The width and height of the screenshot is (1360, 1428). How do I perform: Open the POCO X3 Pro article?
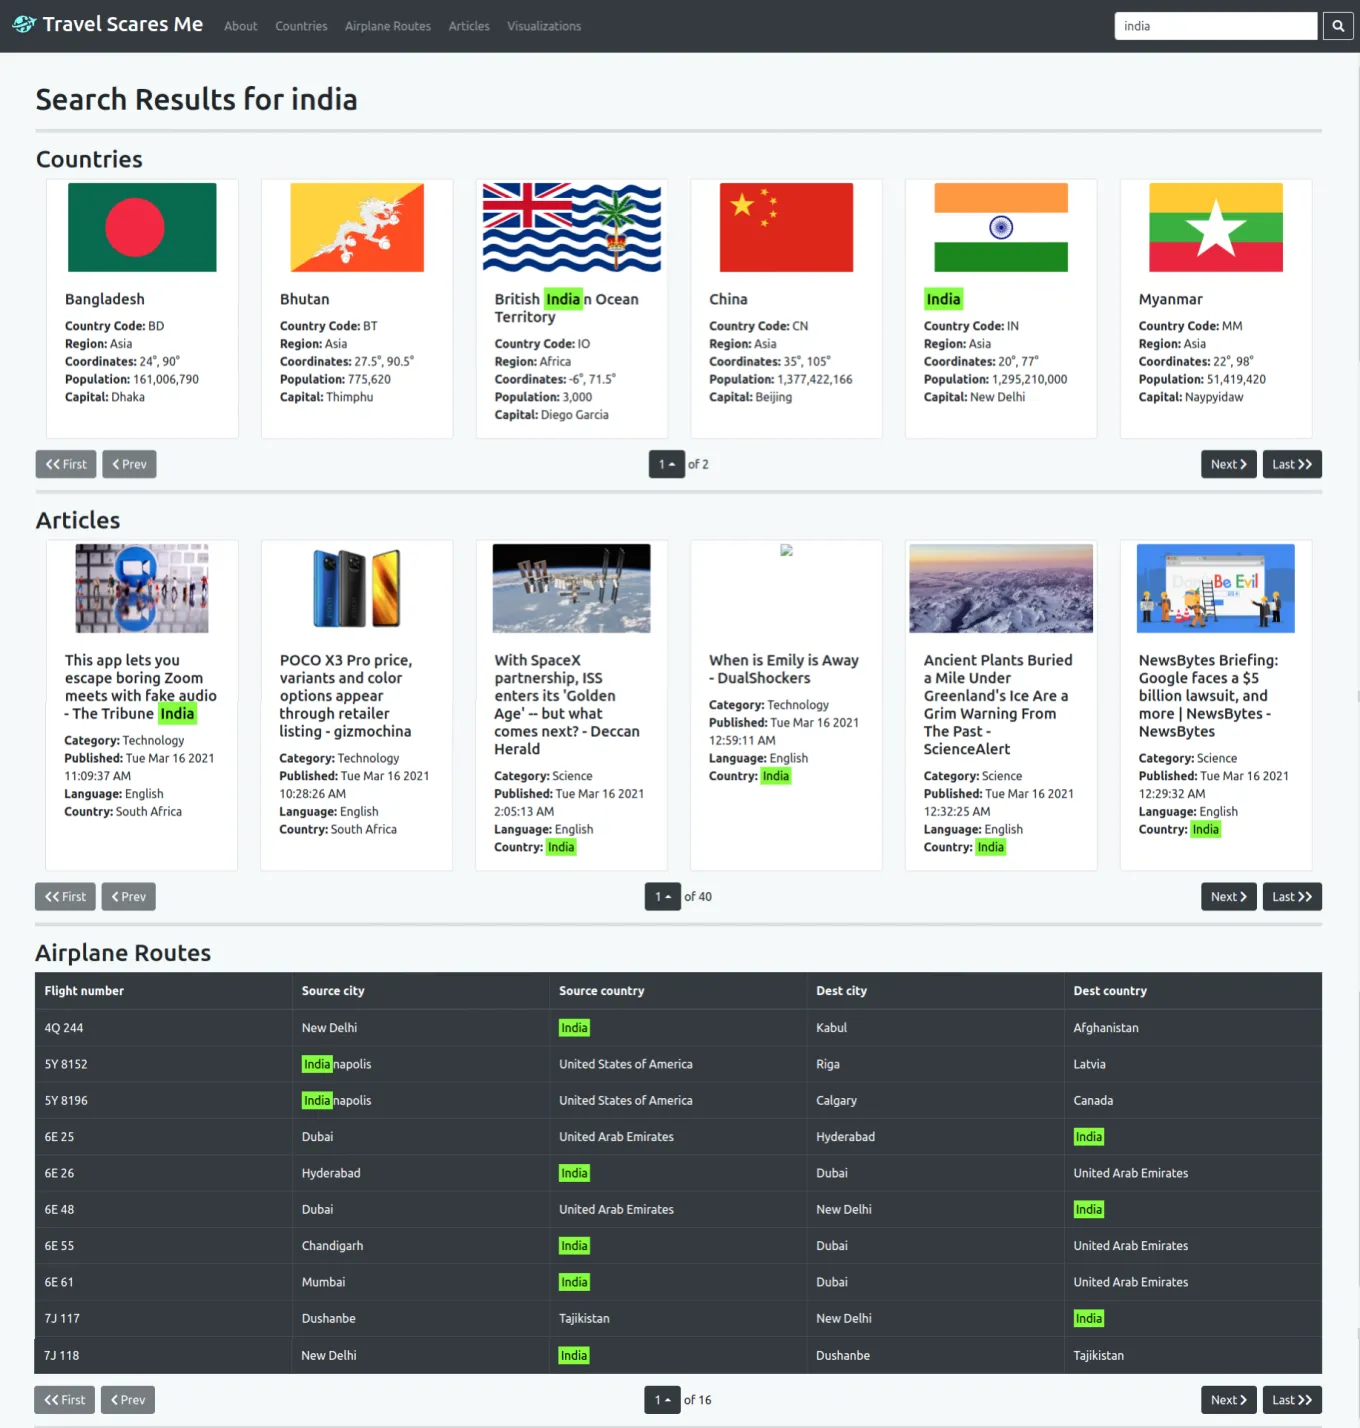tap(345, 695)
